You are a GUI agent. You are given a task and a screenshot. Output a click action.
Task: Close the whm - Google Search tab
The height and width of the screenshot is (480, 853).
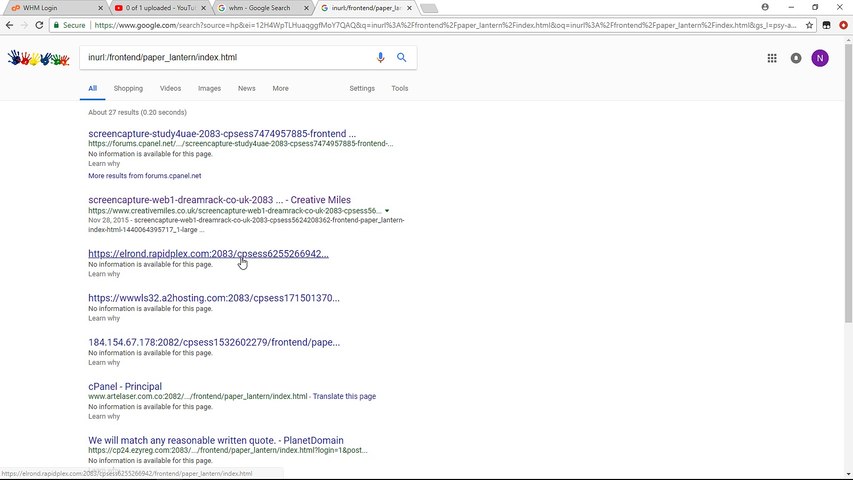[306, 8]
